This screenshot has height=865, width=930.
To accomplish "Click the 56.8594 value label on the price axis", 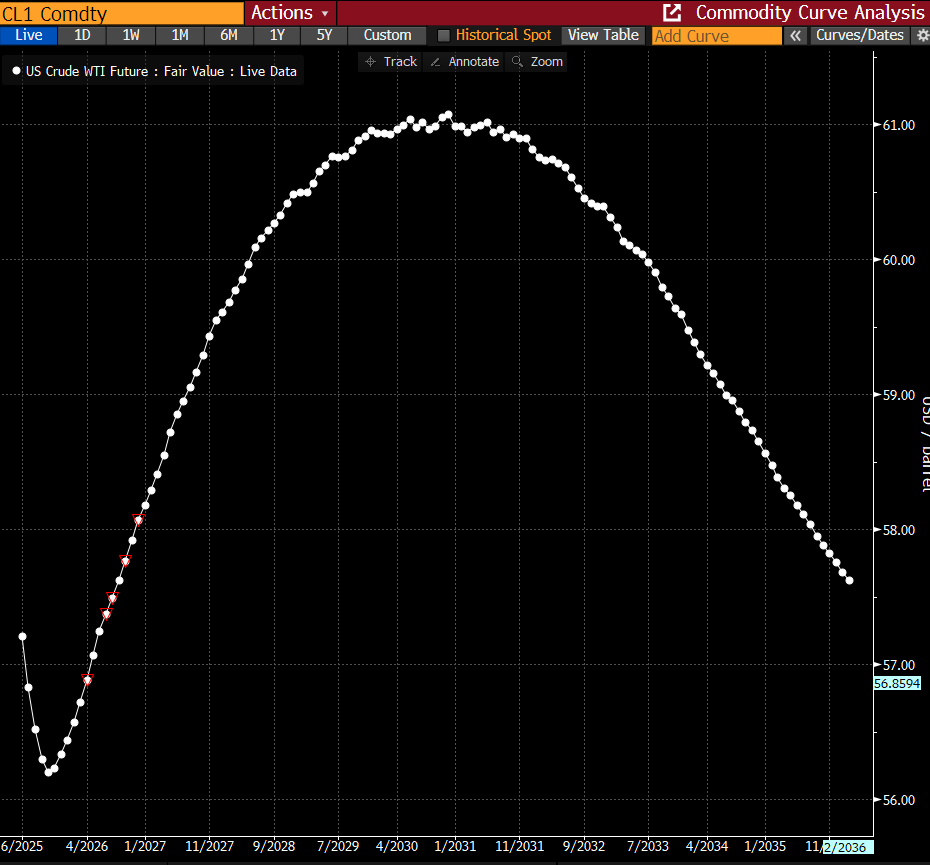I will (897, 683).
